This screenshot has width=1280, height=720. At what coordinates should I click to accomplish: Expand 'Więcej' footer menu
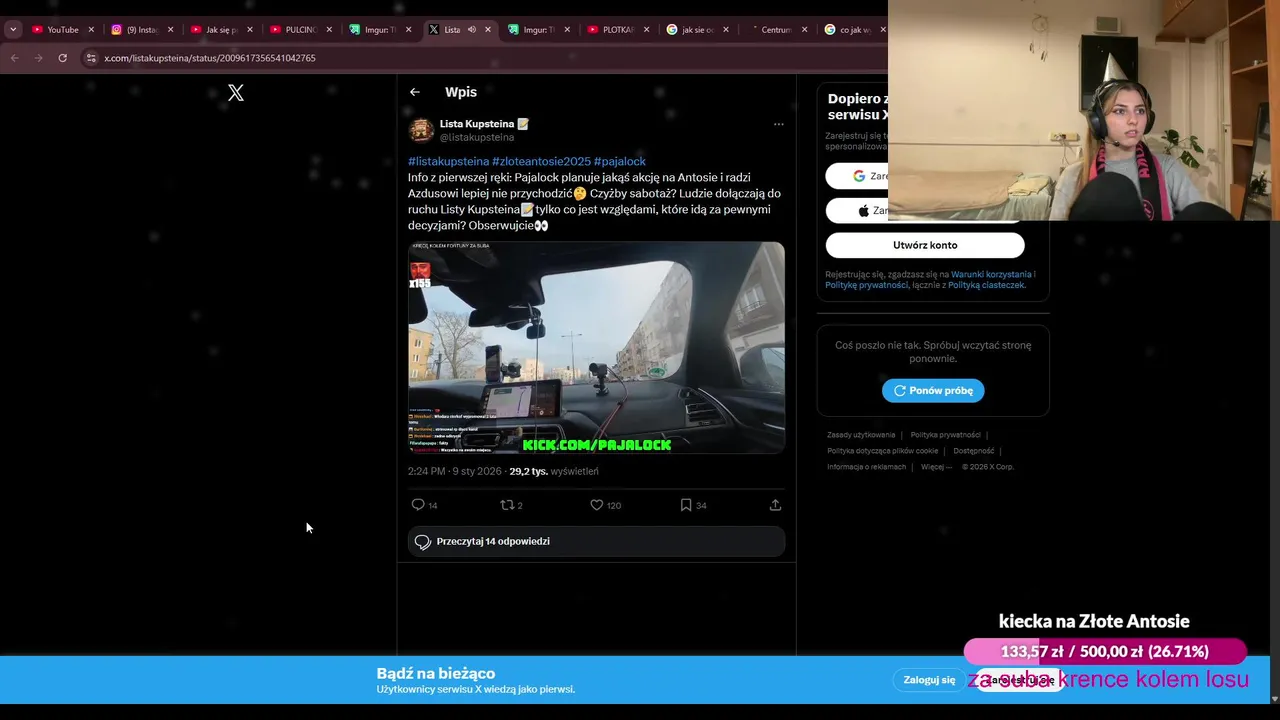tap(936, 467)
